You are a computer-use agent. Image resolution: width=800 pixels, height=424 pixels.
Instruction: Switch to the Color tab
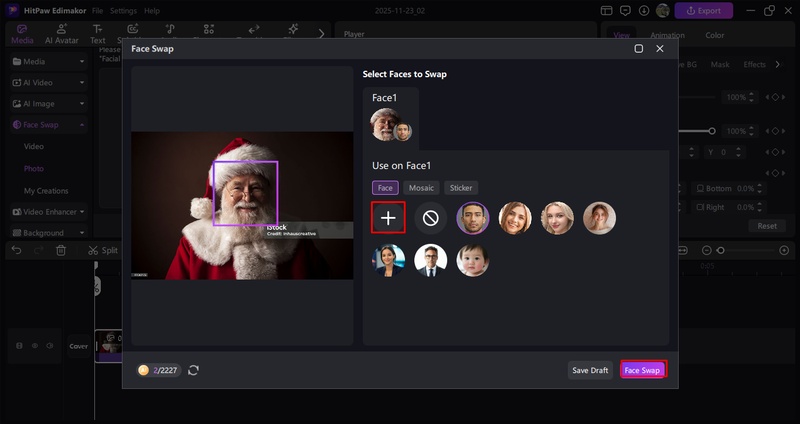pyautogui.click(x=715, y=35)
